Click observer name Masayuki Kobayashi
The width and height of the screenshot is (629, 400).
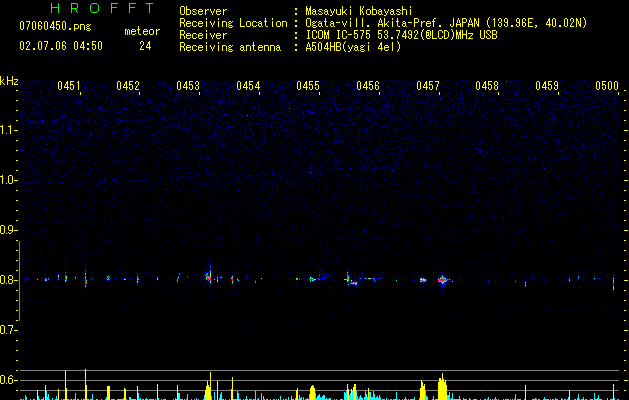[359, 11]
